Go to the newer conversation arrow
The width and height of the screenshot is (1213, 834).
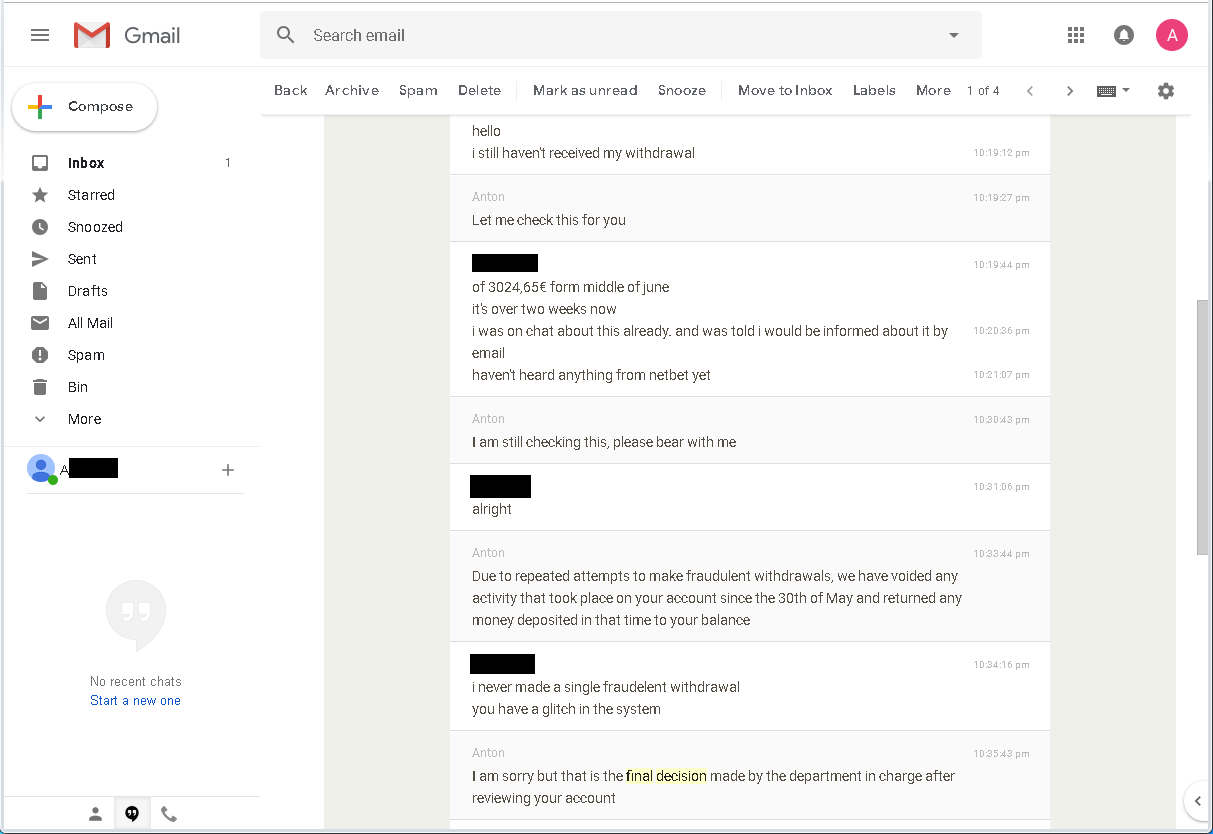(1030, 91)
